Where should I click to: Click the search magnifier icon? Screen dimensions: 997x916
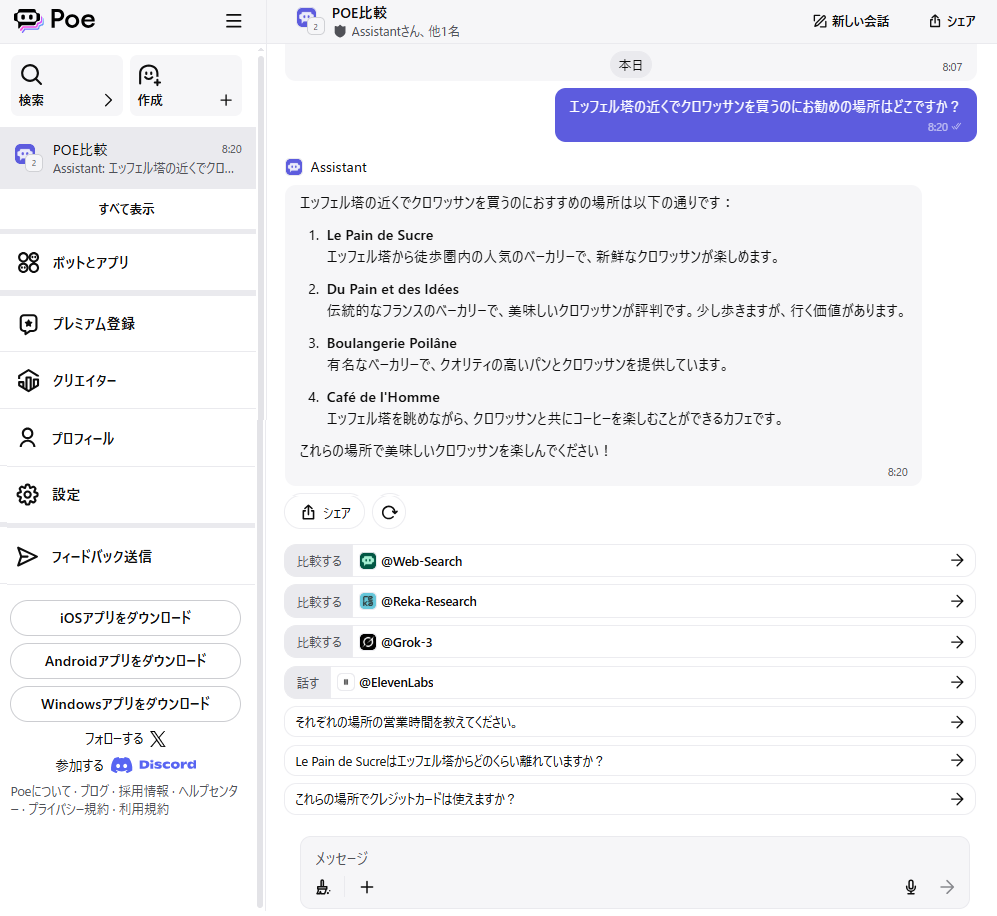[x=31, y=74]
